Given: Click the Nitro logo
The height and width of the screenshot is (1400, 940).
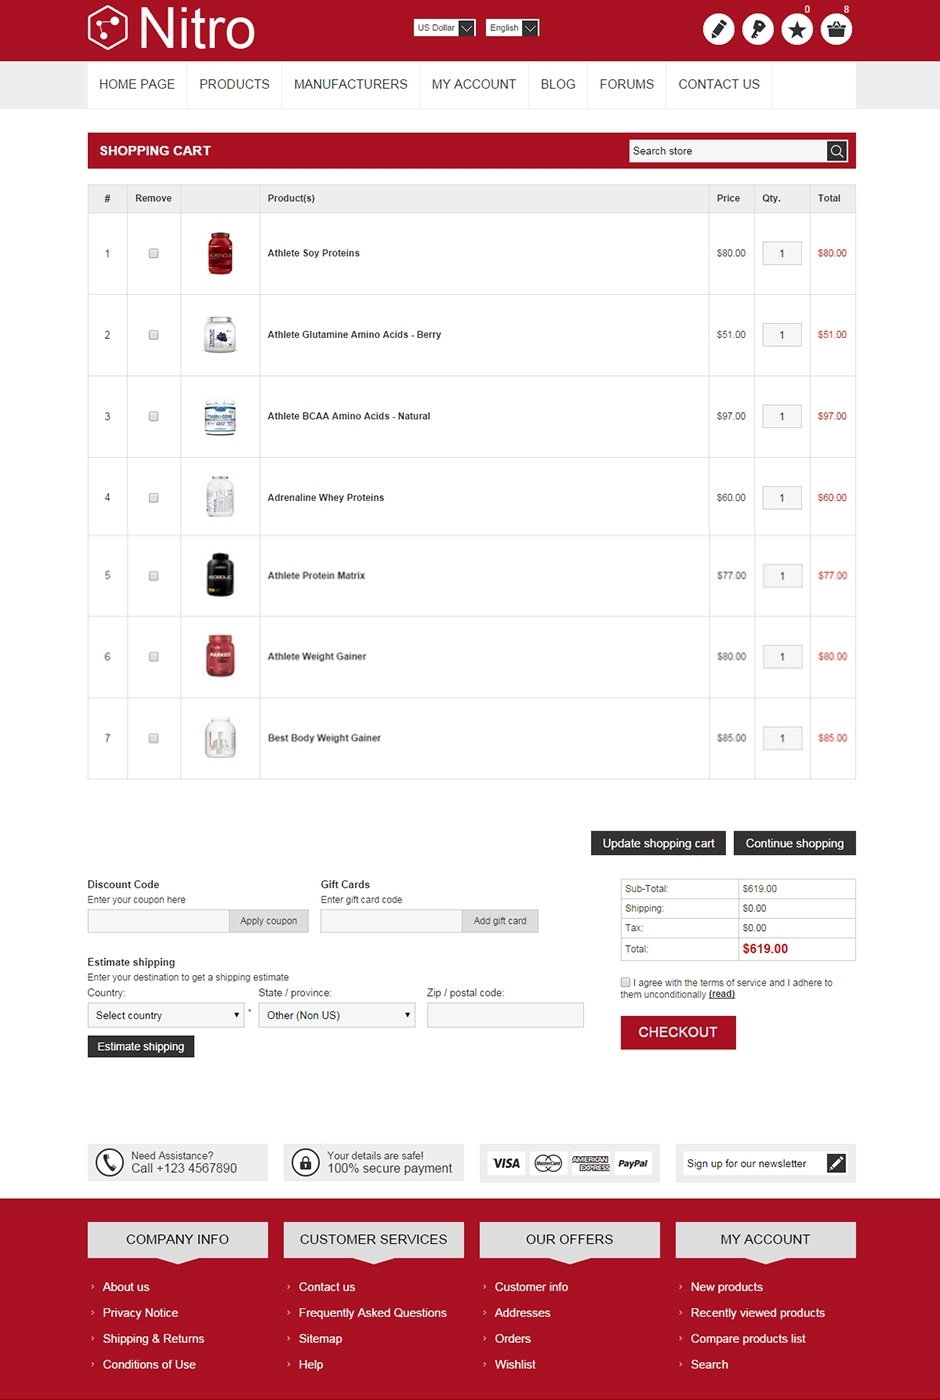Looking at the screenshot, I should [171, 28].
